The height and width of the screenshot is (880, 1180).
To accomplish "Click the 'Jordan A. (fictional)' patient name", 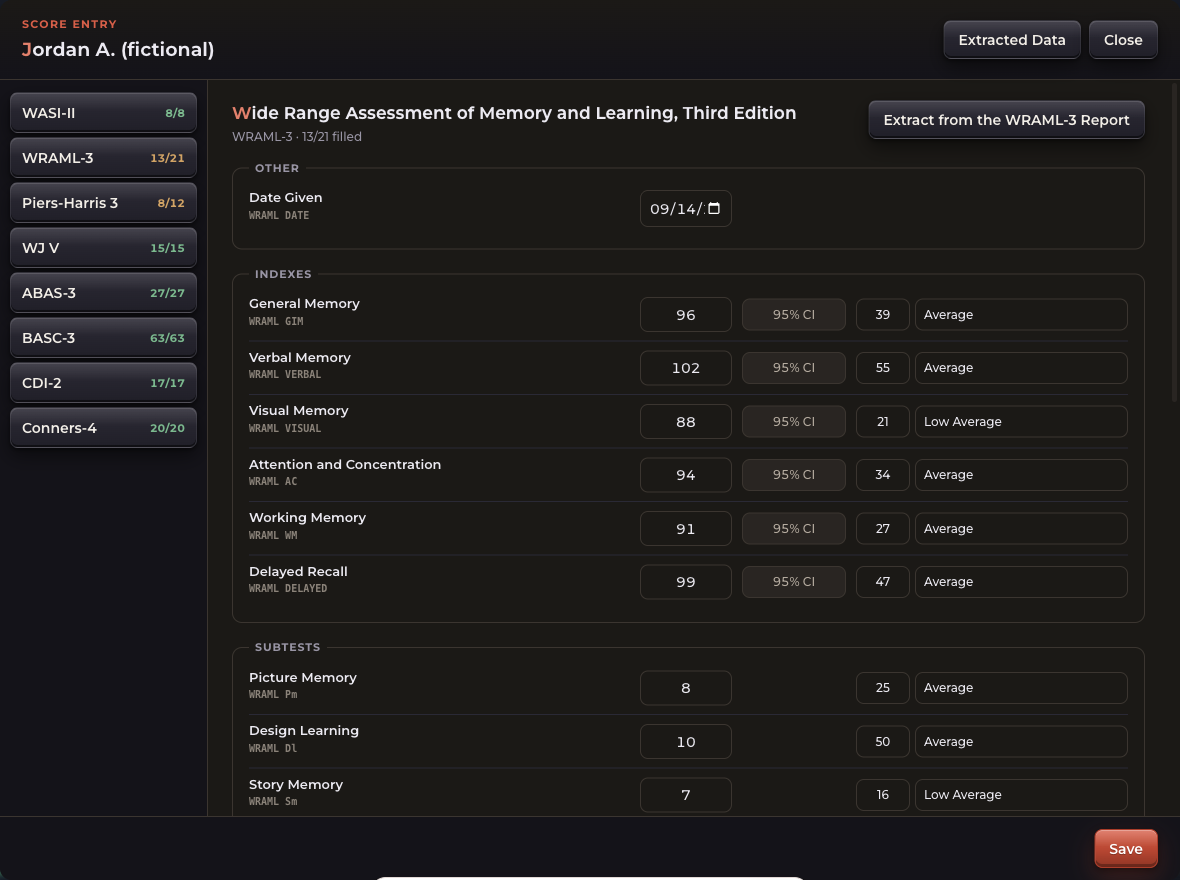I will click(118, 50).
